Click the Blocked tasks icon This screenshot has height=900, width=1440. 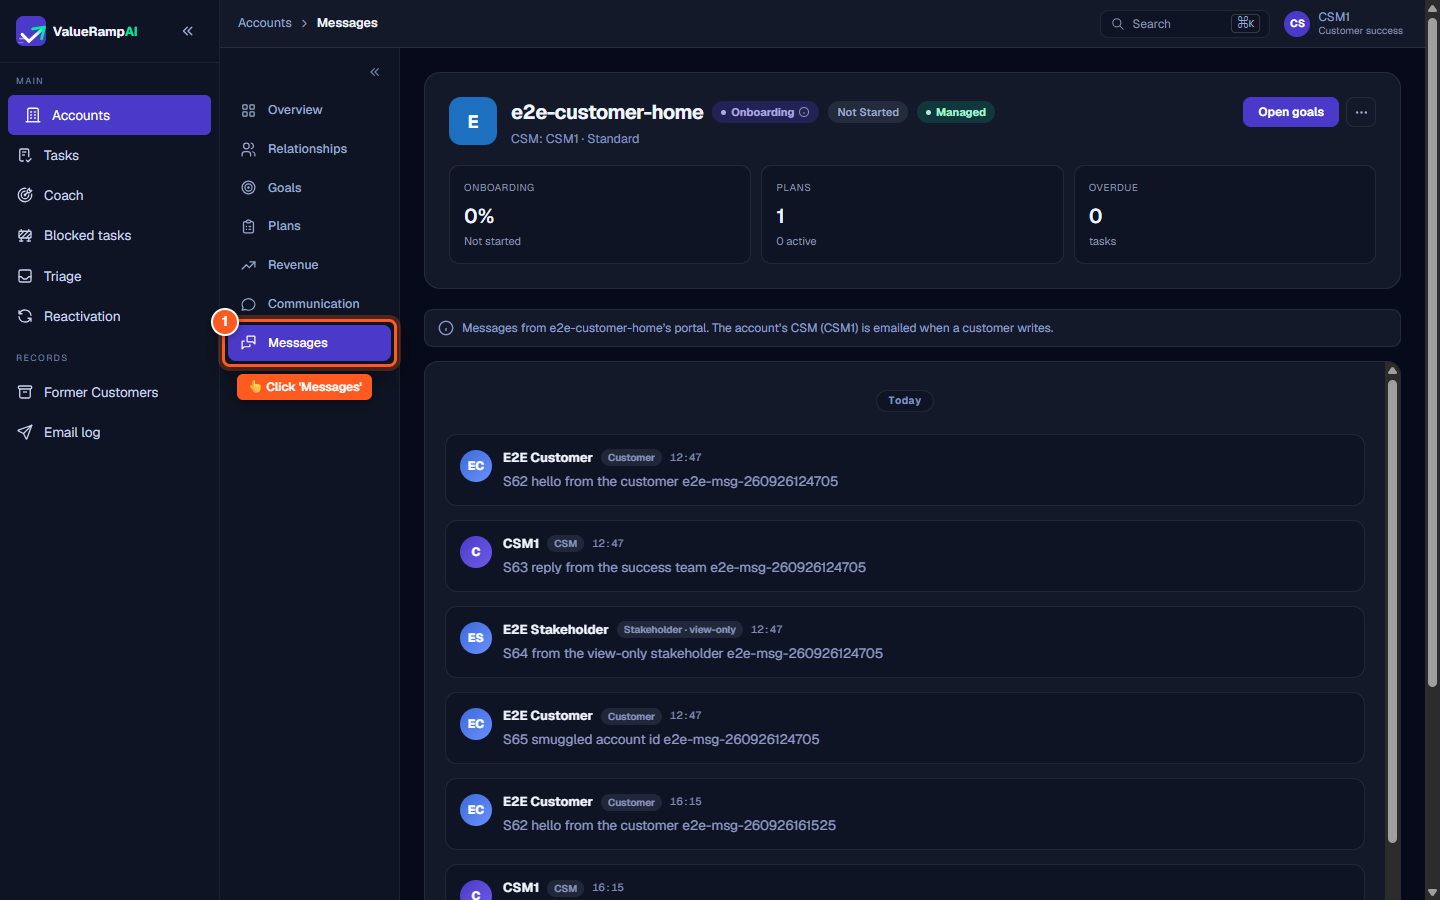coord(25,235)
